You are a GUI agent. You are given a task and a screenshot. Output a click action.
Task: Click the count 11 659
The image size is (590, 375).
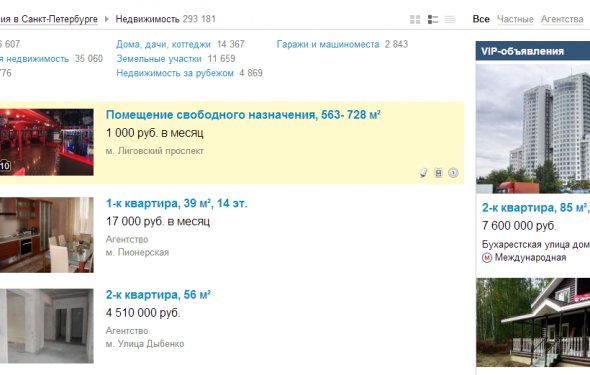[222, 59]
